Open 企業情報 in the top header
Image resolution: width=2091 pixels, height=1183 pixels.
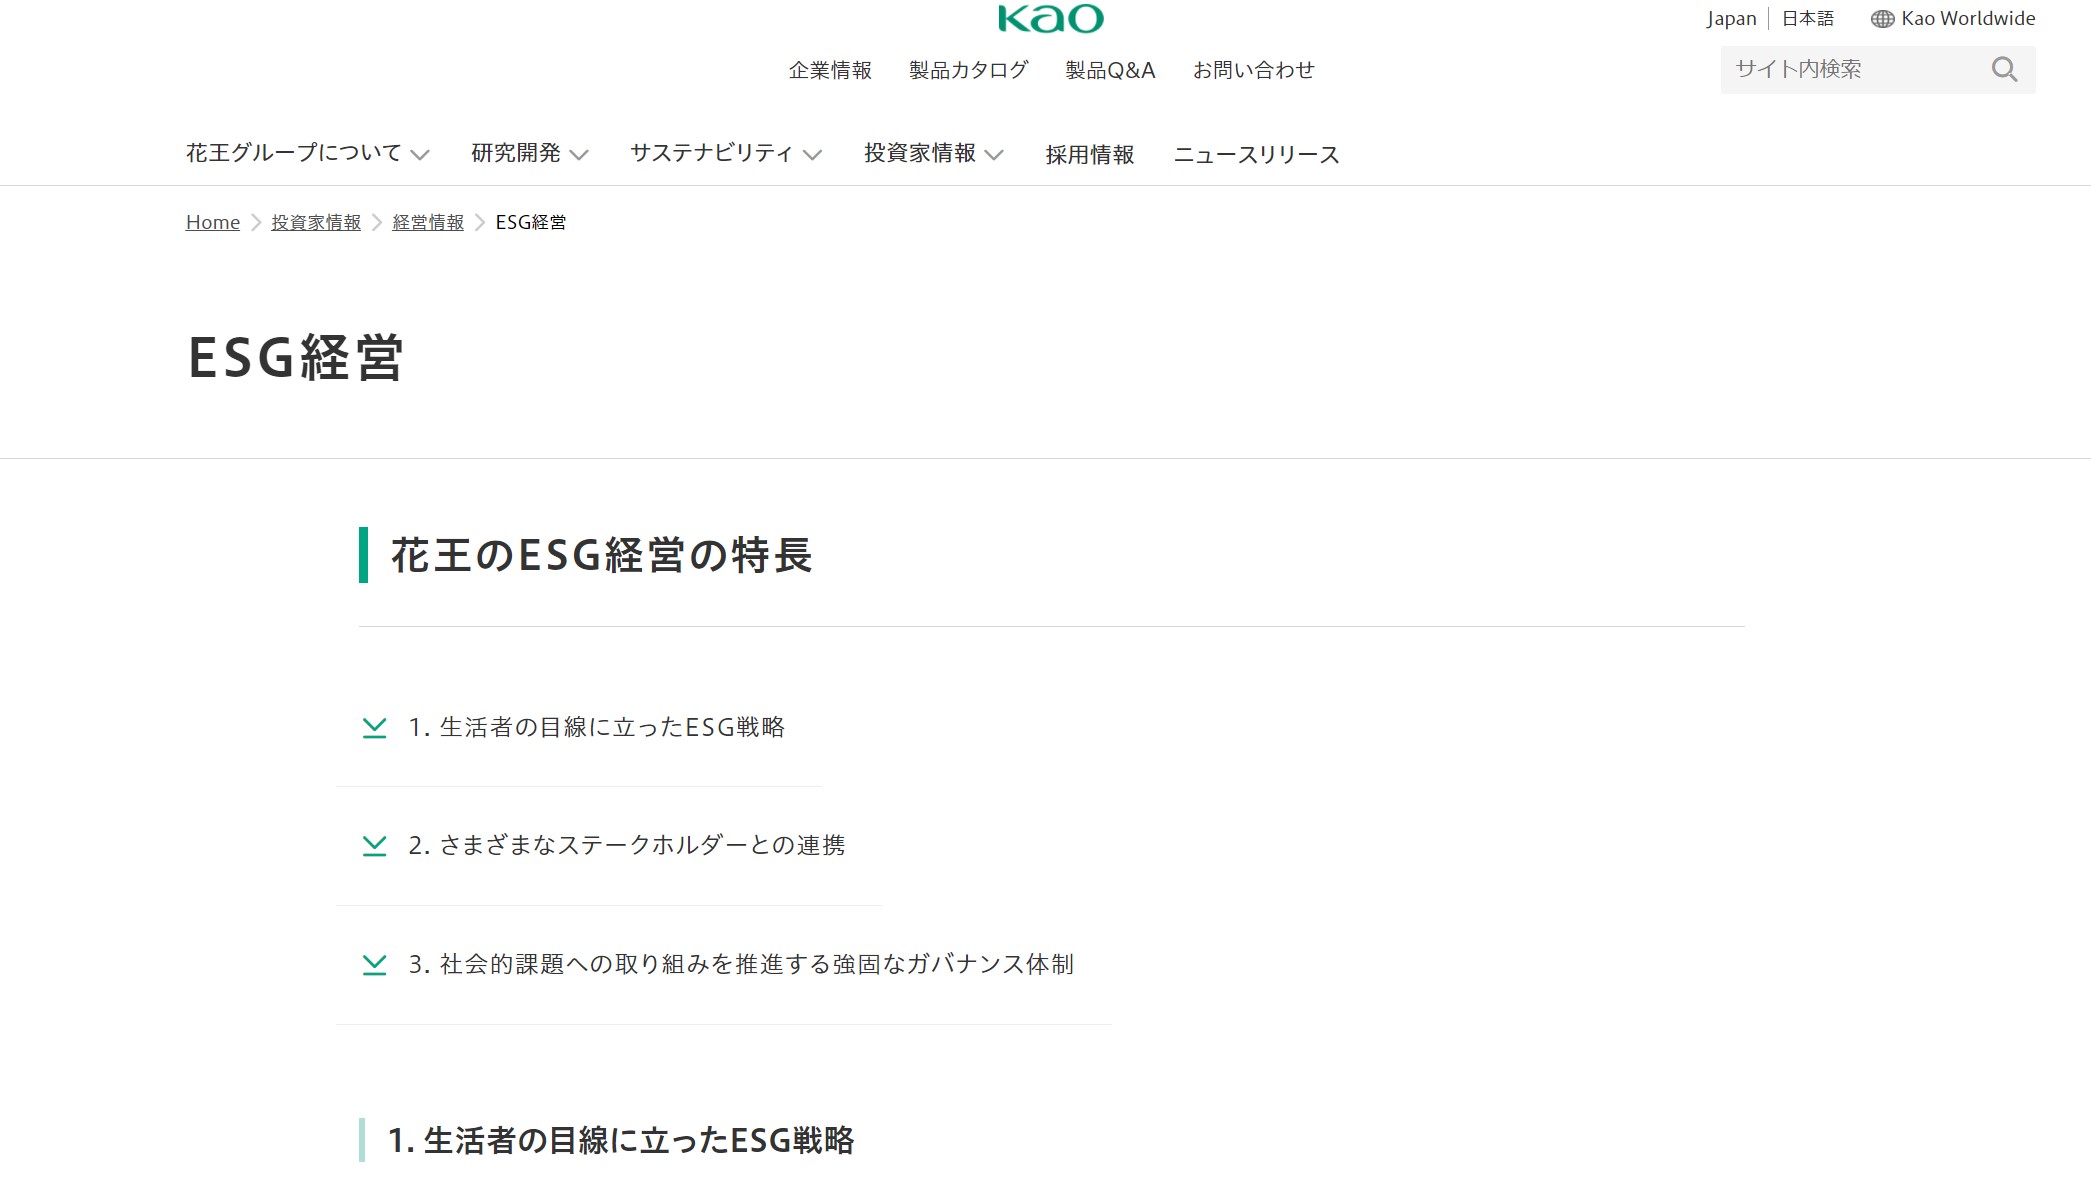coord(830,70)
